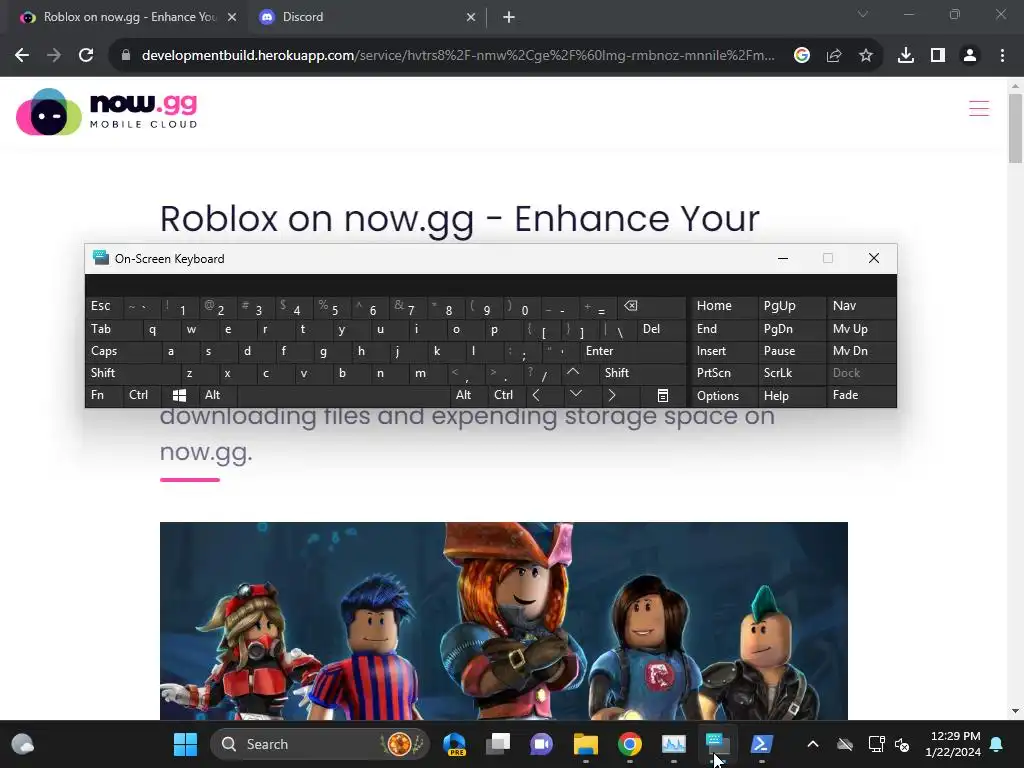
Task: Click the Enter key
Action: [x=632, y=351]
